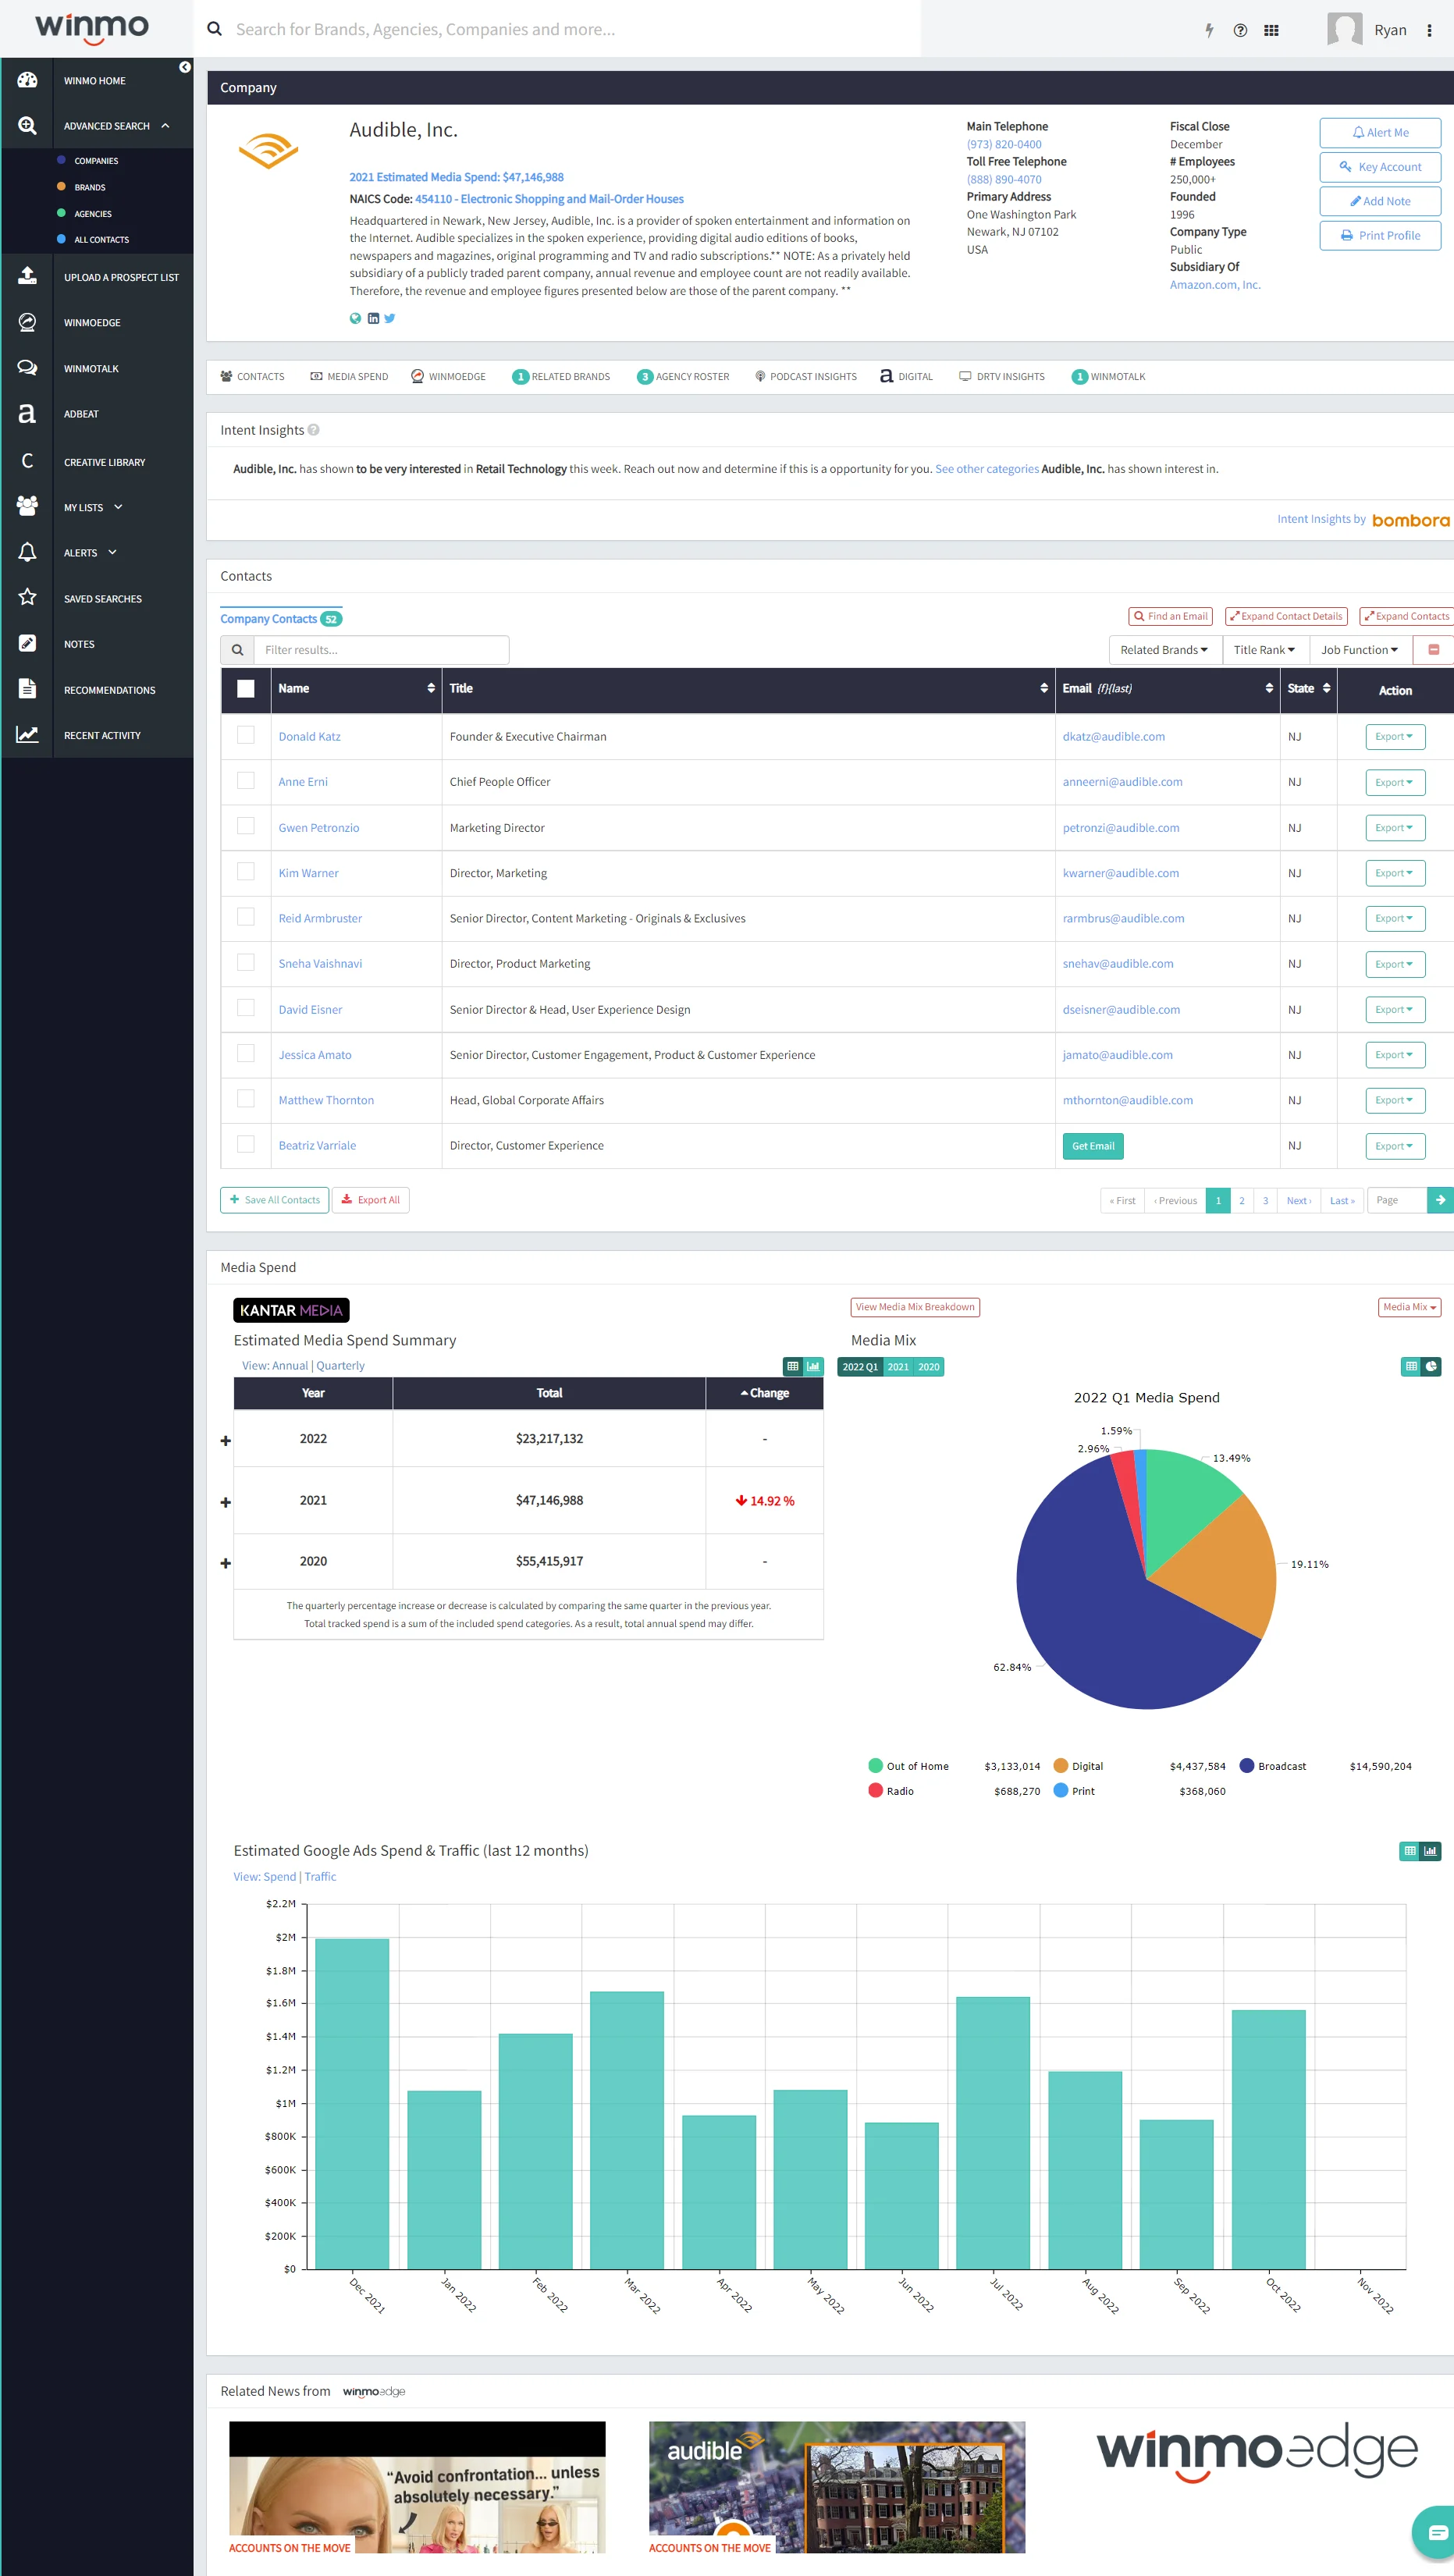
Task: Jump to the Contacts section tab
Action: click(252, 377)
